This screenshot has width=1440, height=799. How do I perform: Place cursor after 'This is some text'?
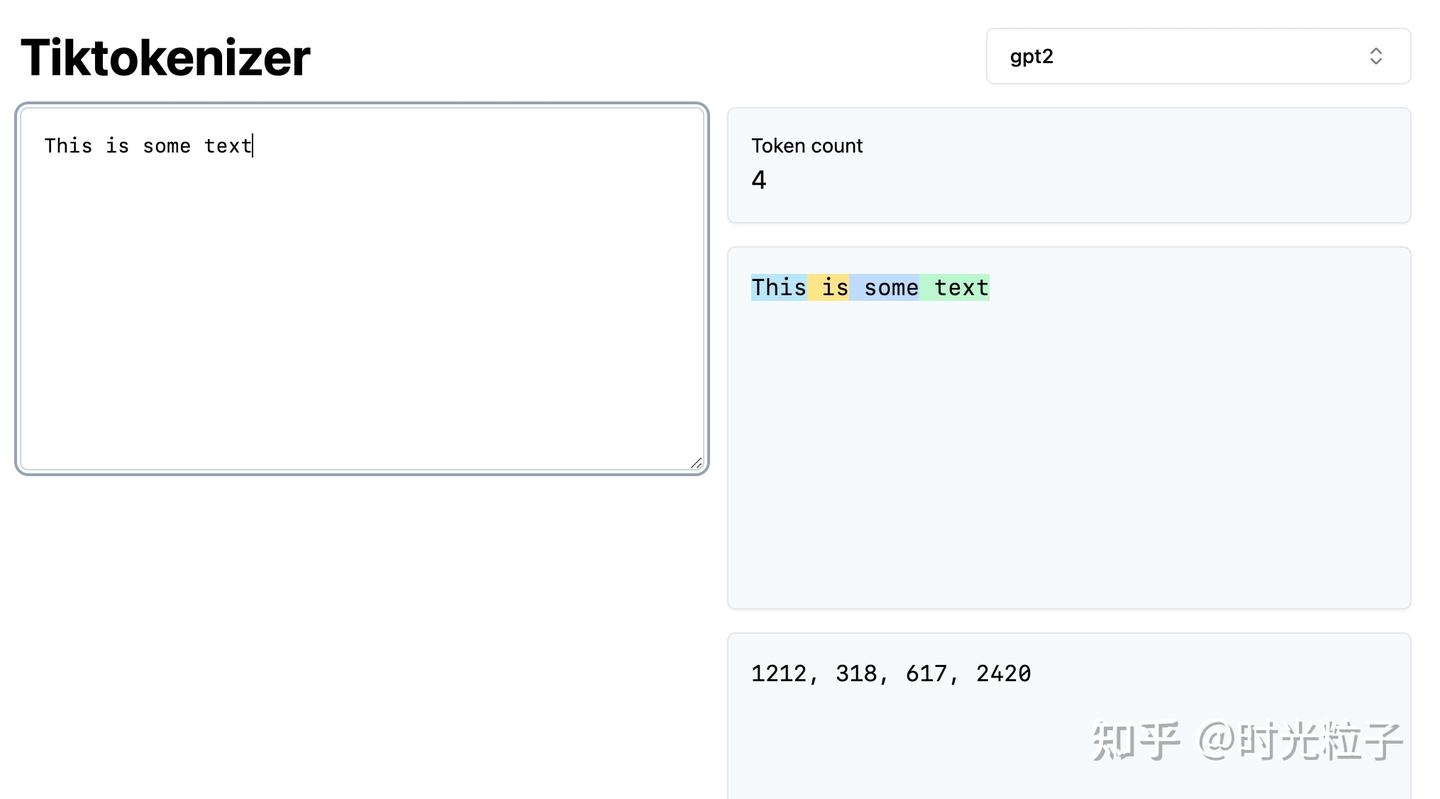pyautogui.click(x=253, y=145)
